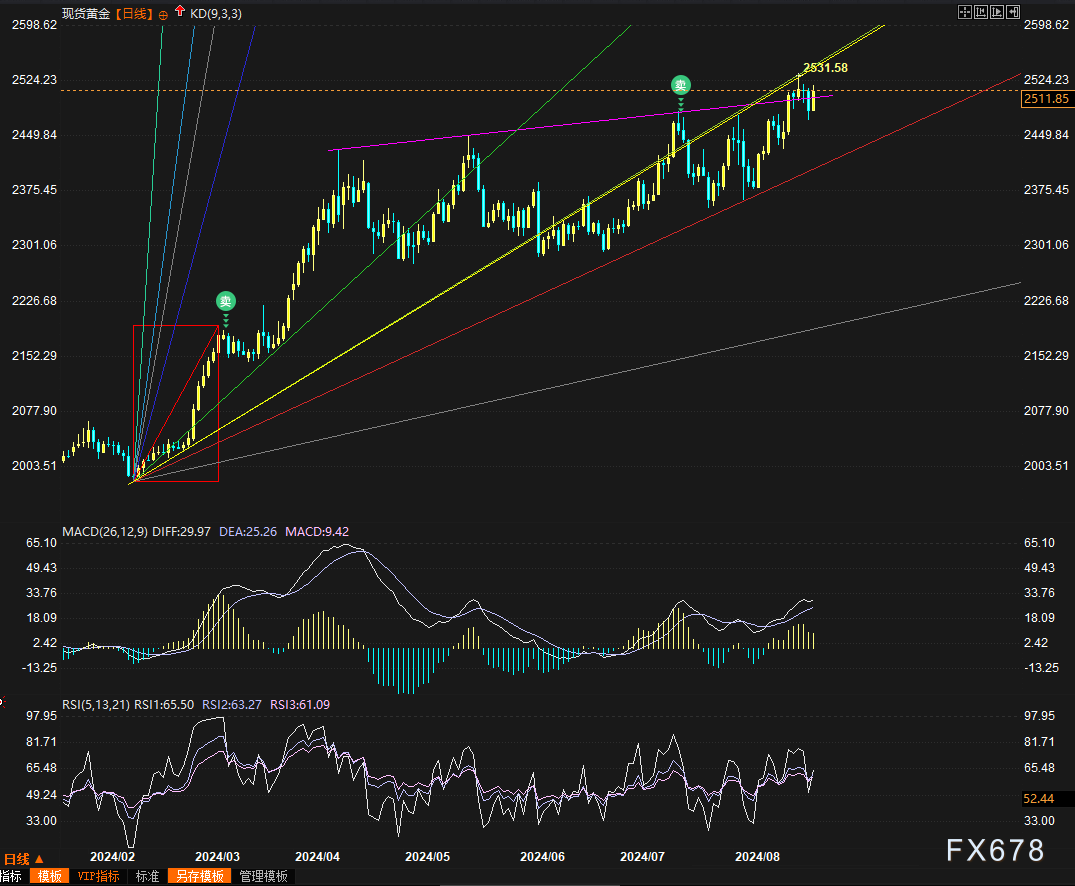Click the shrink chart range icon
This screenshot has height=886, width=1075.
point(981,12)
